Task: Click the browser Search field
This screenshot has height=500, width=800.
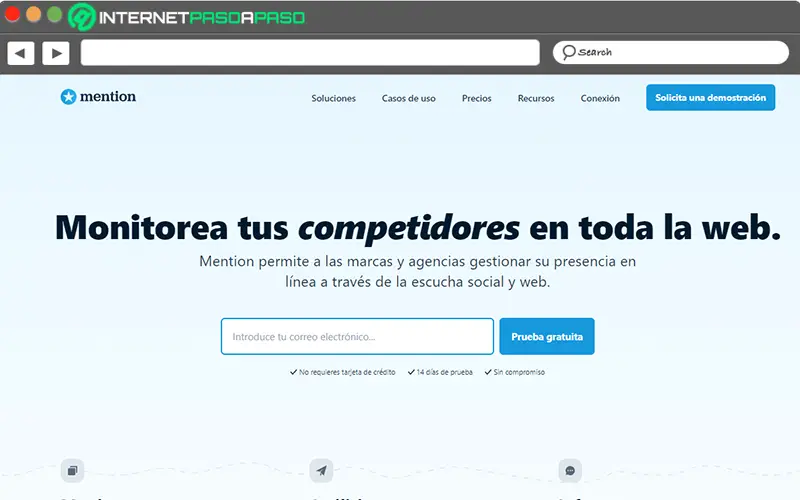Action: 670,53
